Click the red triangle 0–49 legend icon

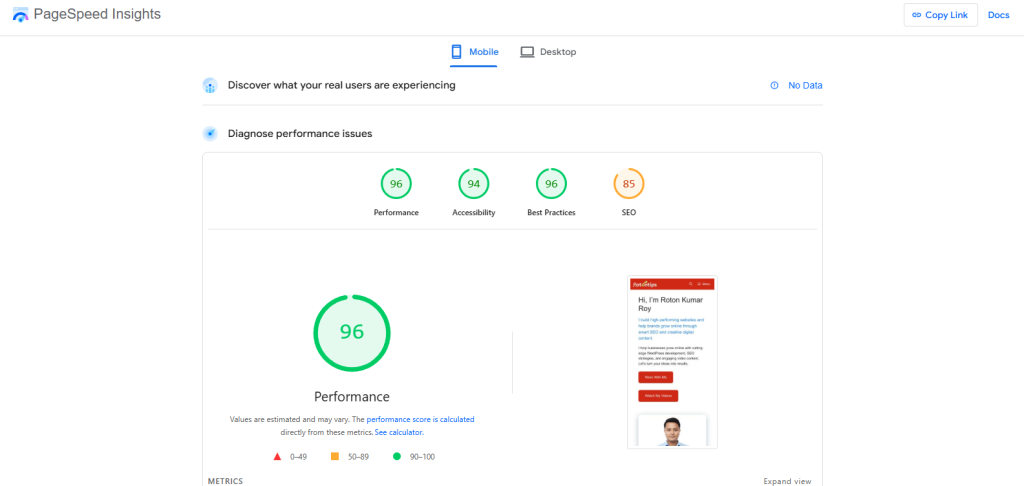point(278,457)
